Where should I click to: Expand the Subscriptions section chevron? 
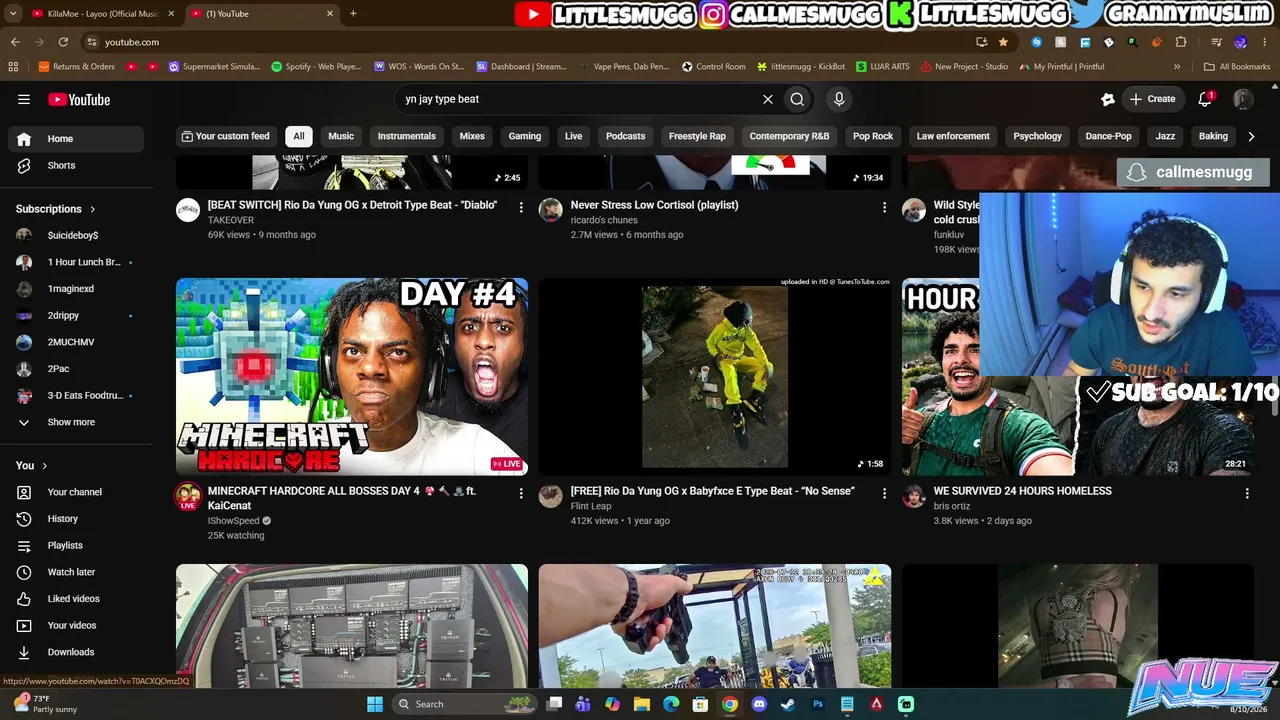93,209
